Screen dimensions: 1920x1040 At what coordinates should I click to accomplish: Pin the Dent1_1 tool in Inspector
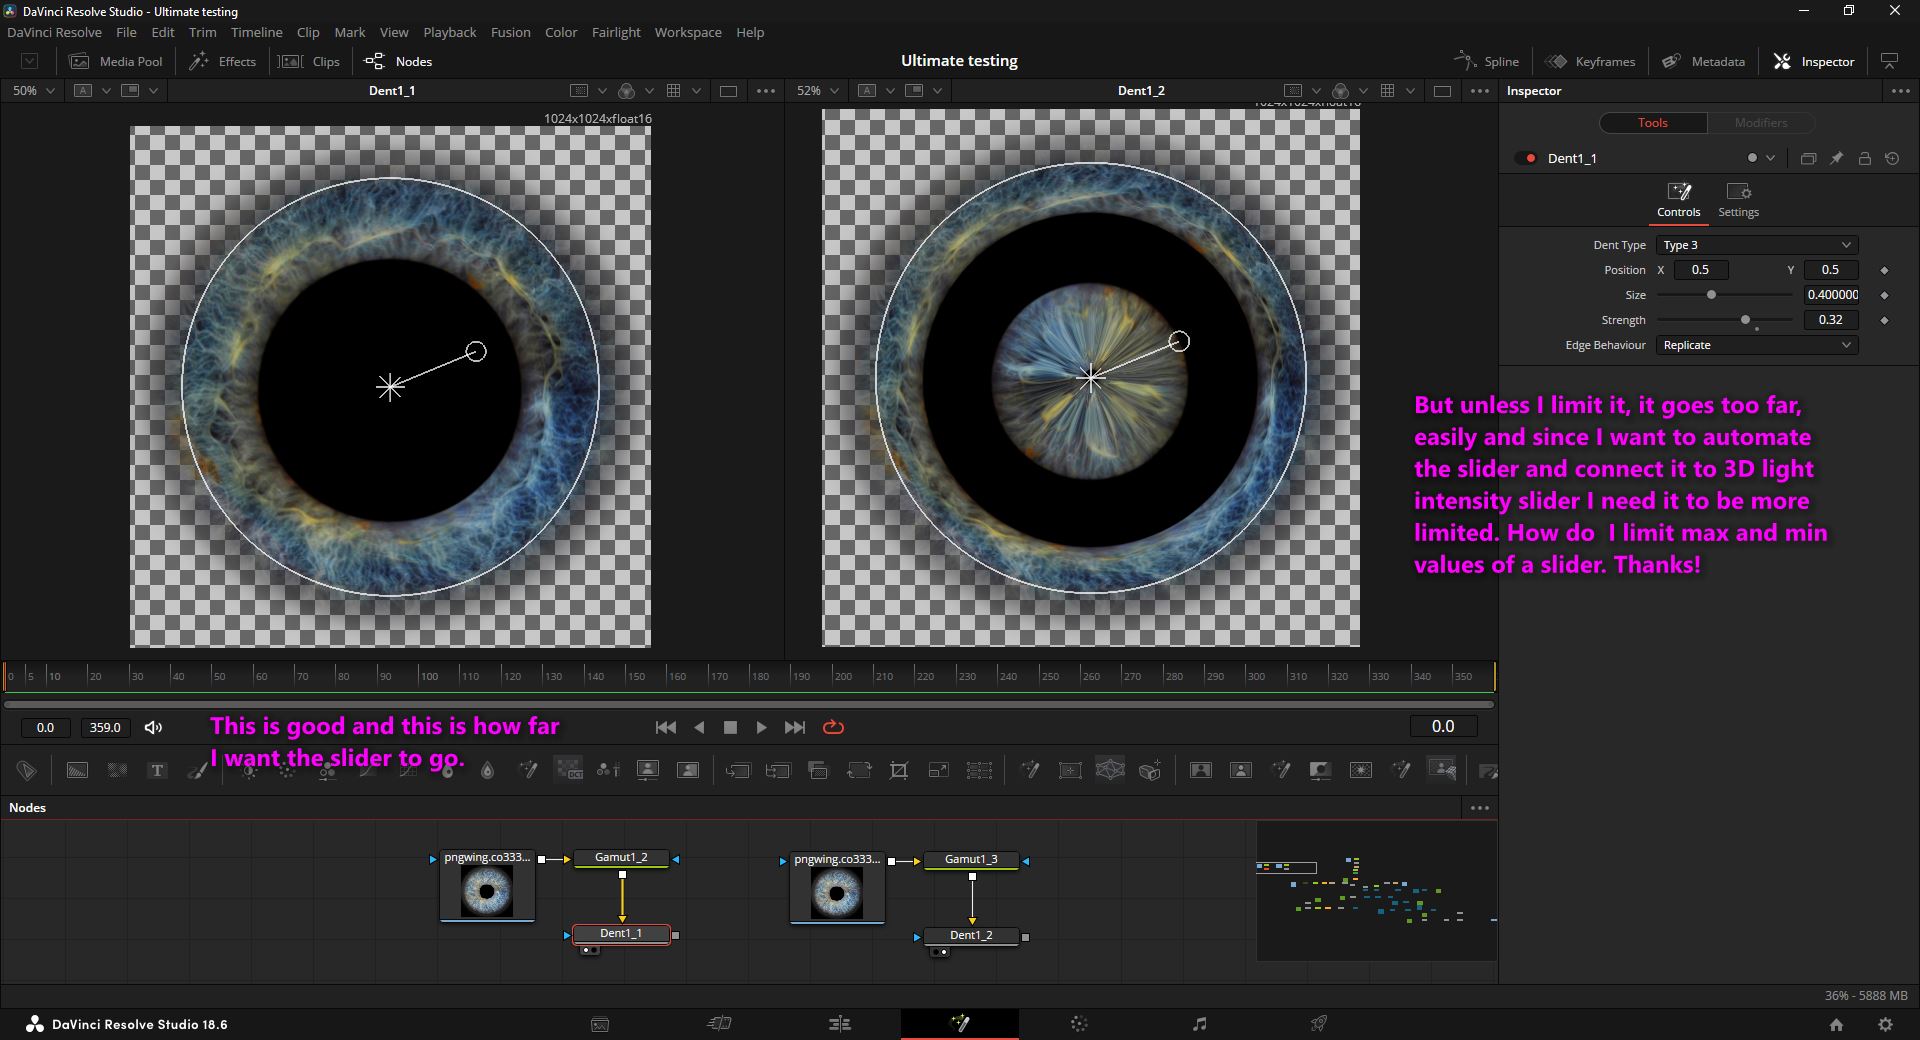(x=1836, y=158)
